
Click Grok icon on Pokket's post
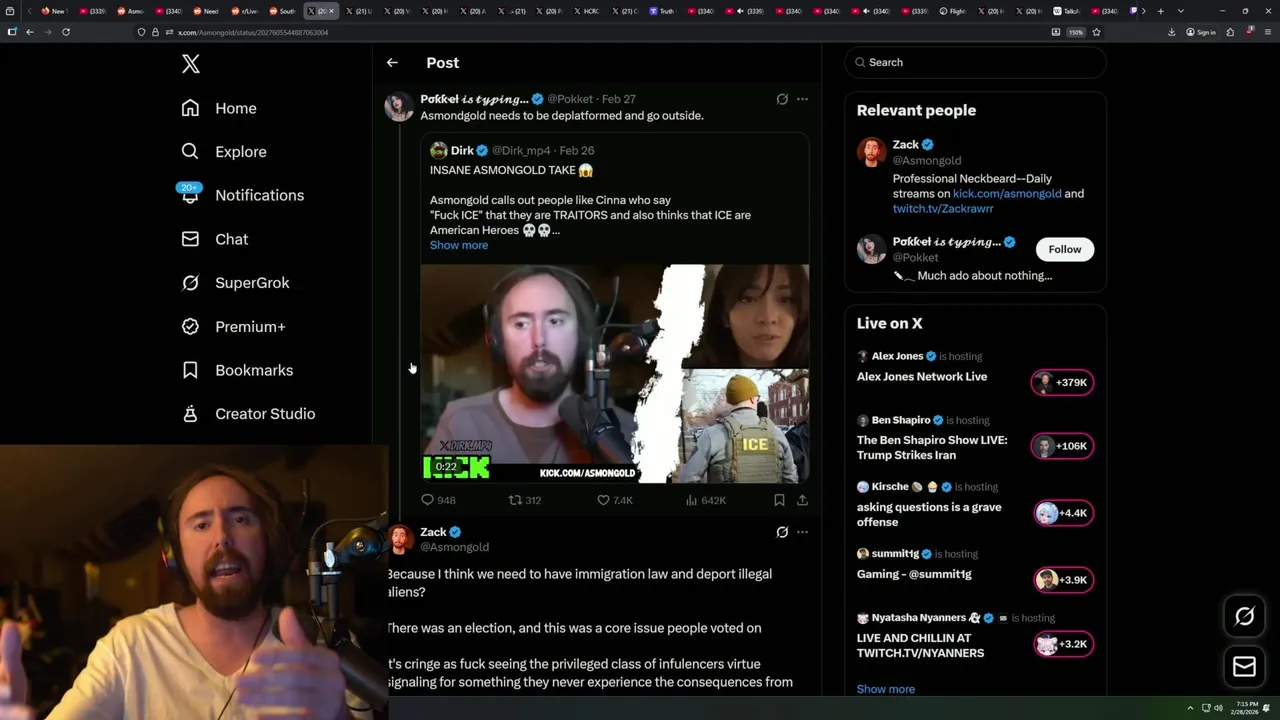(x=782, y=99)
